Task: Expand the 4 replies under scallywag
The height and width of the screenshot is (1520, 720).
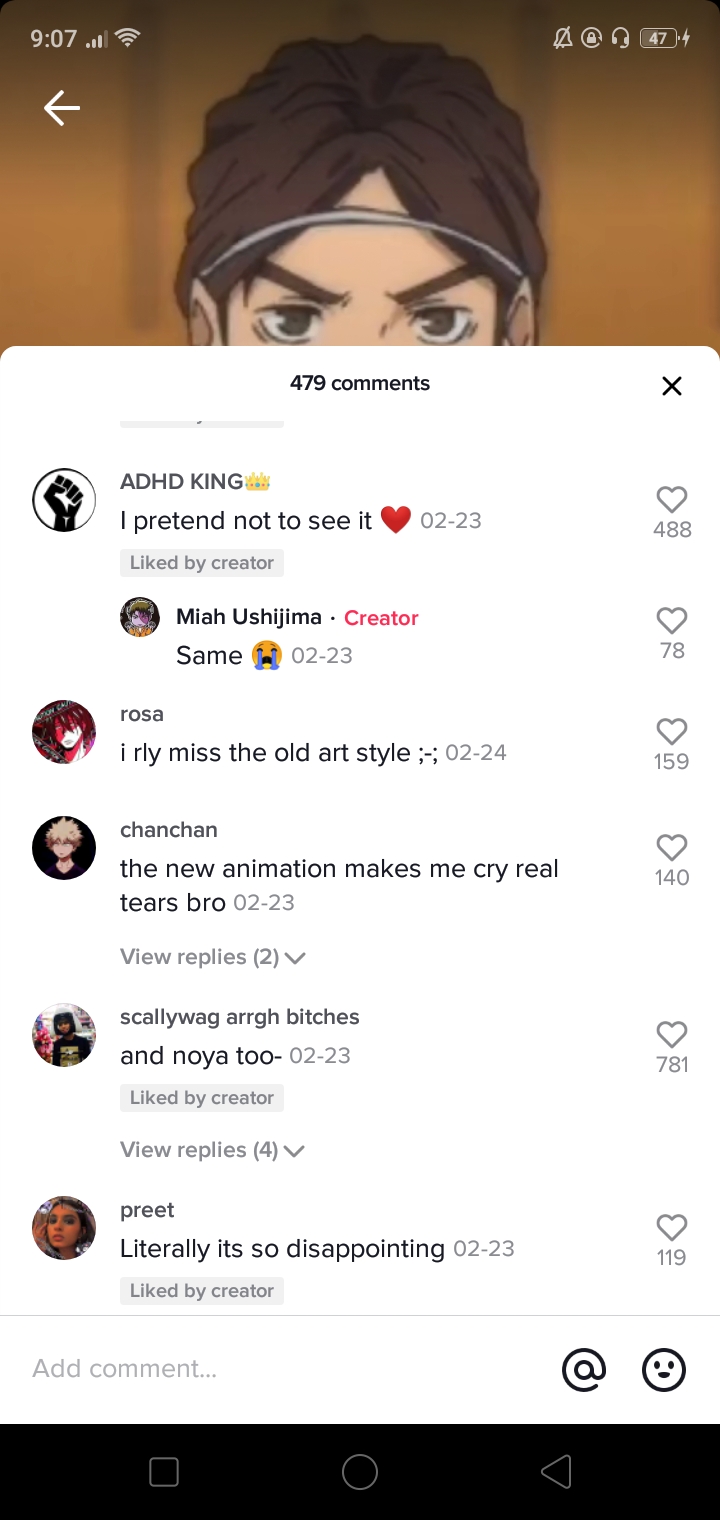Action: tap(212, 1150)
